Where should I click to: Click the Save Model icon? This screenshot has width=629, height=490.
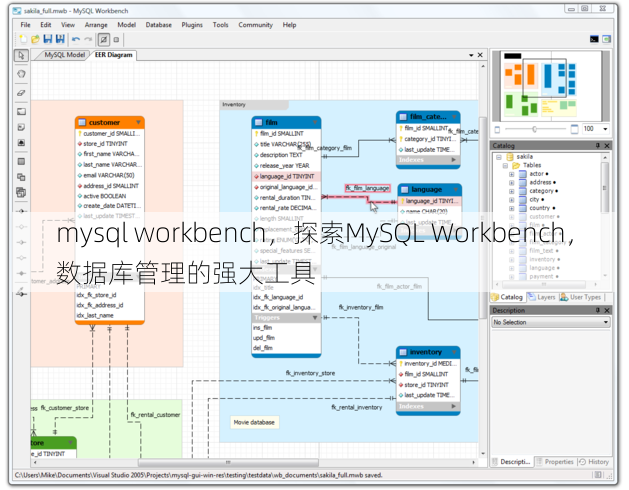[x=48, y=39]
